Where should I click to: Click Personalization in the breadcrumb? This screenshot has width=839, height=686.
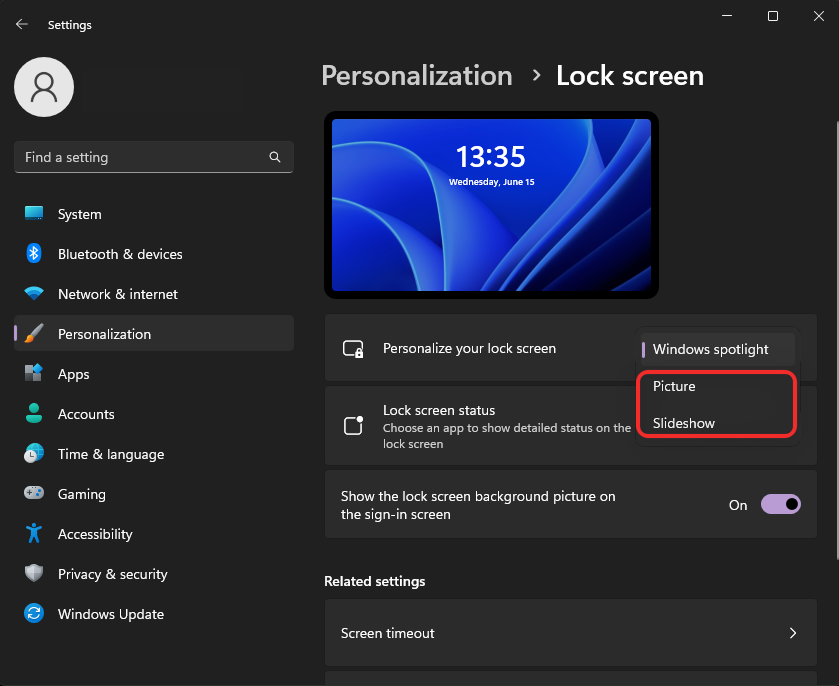coord(416,75)
